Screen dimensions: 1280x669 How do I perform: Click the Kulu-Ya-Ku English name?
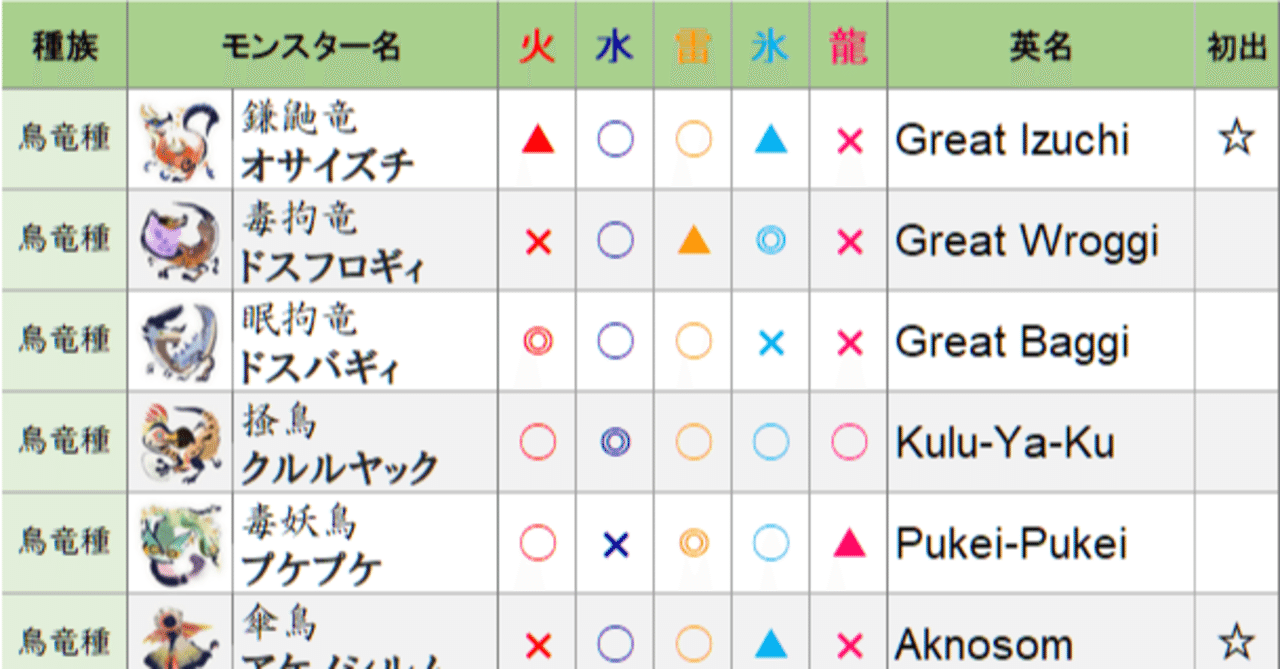coord(1005,442)
